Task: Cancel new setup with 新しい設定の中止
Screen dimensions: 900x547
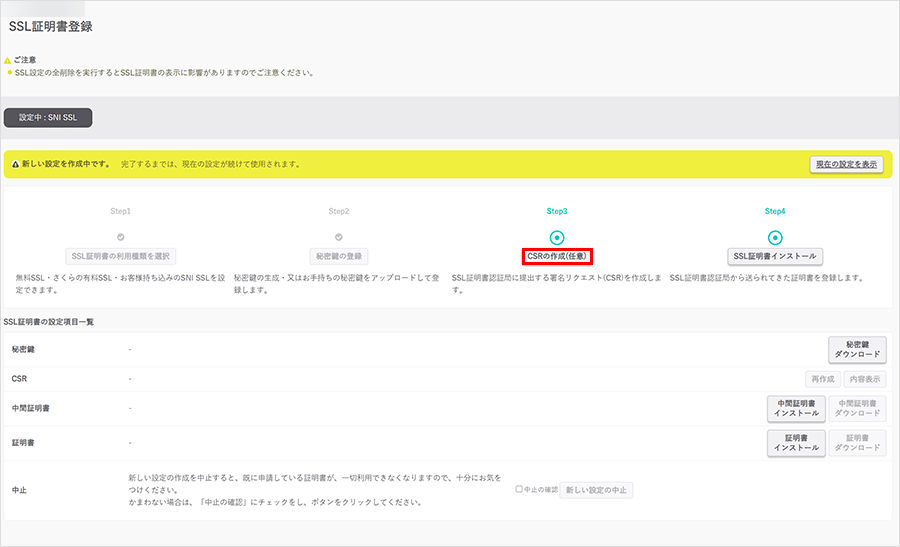Action: click(596, 490)
